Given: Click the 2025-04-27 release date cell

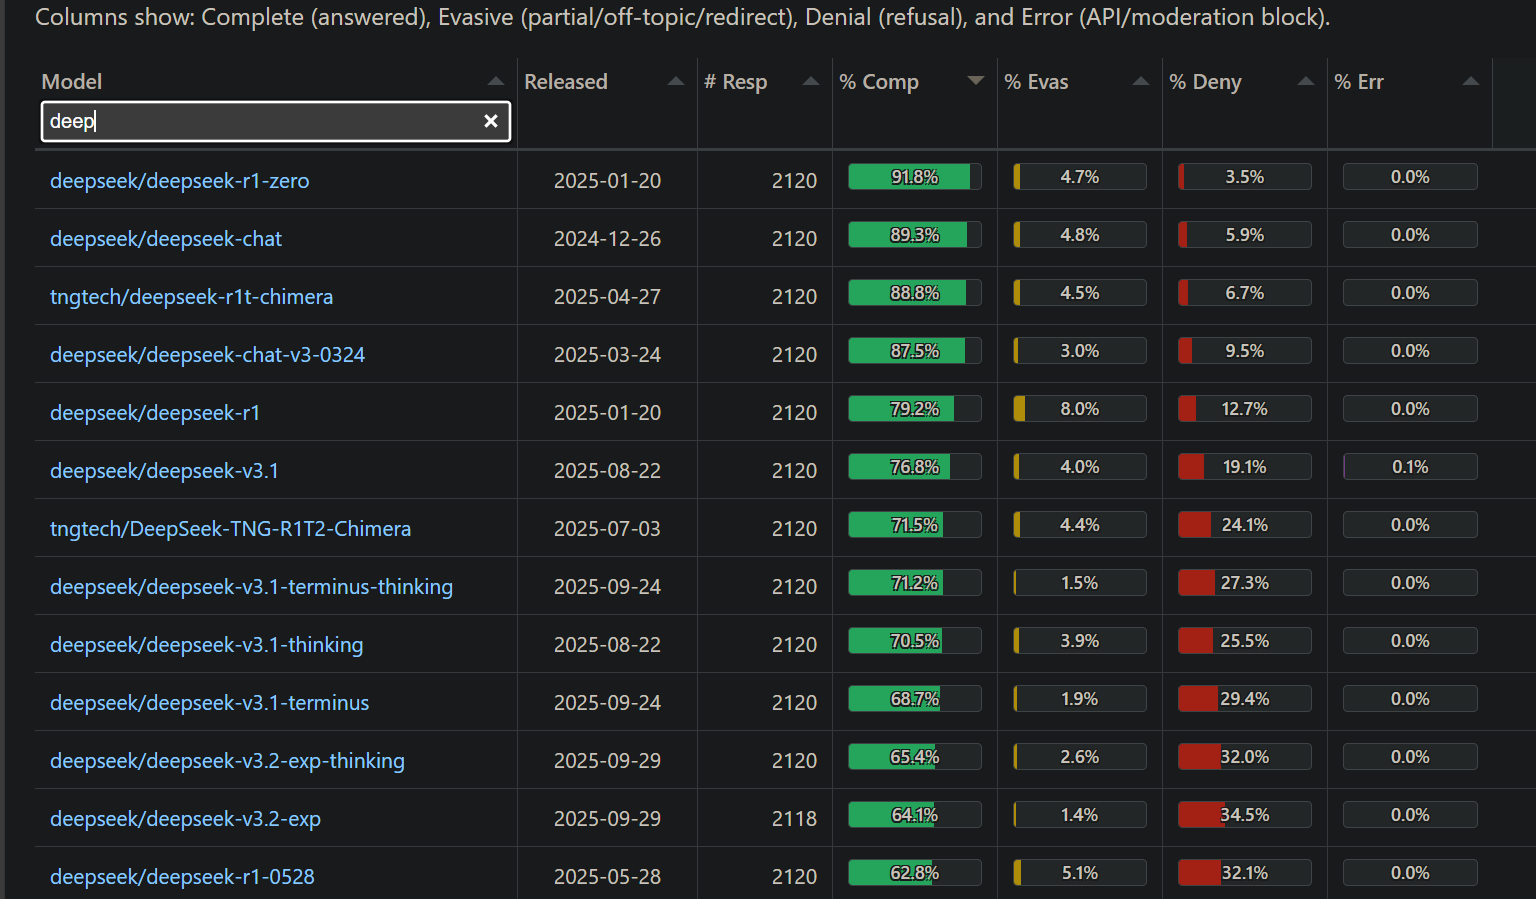Looking at the screenshot, I should click(x=608, y=297).
